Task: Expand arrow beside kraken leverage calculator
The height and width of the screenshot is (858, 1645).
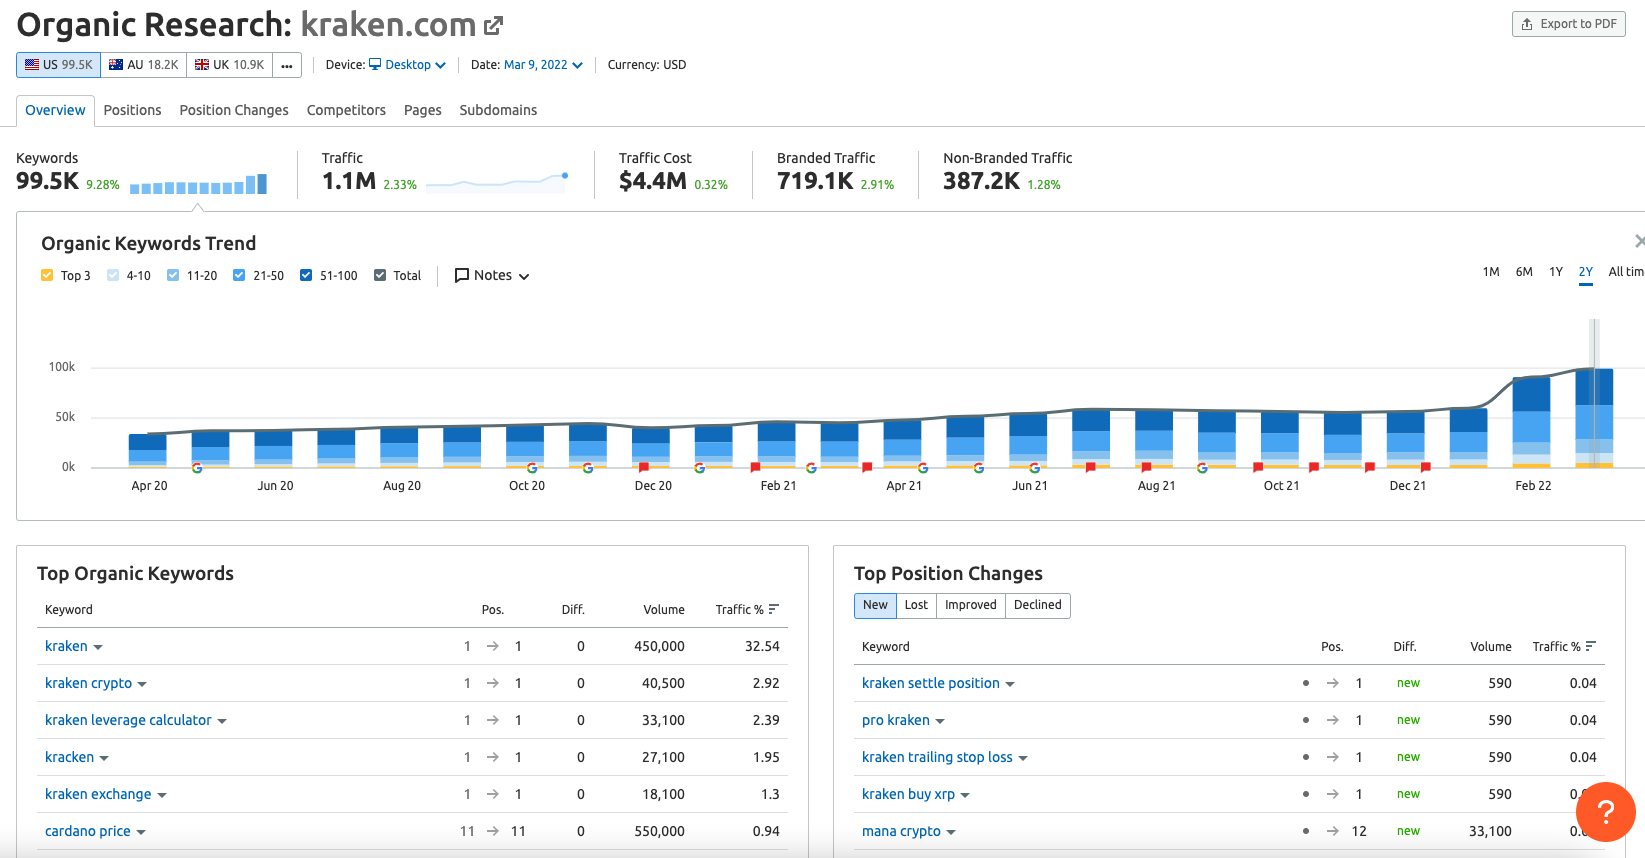Action: (x=222, y=722)
